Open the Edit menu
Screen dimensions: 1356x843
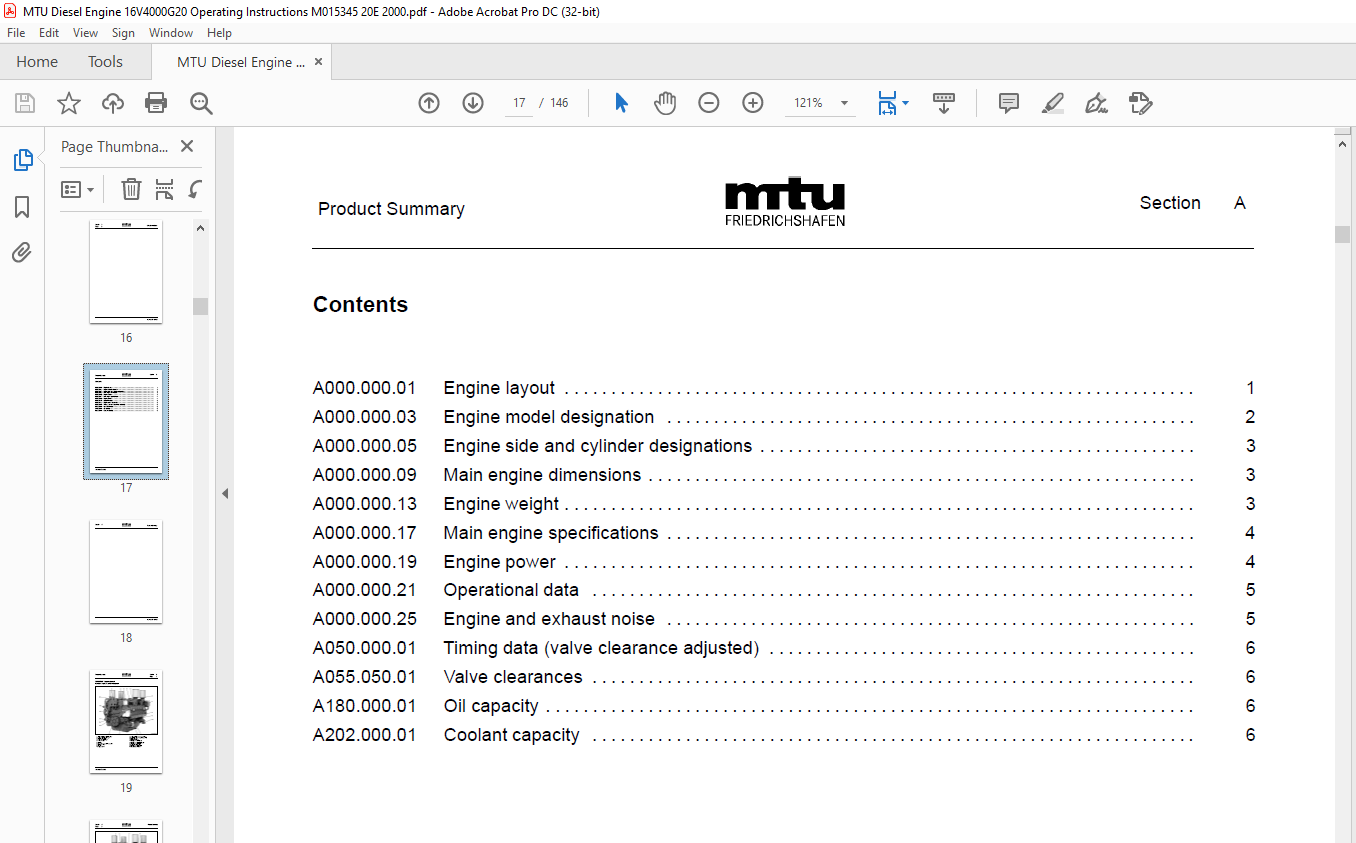(49, 33)
